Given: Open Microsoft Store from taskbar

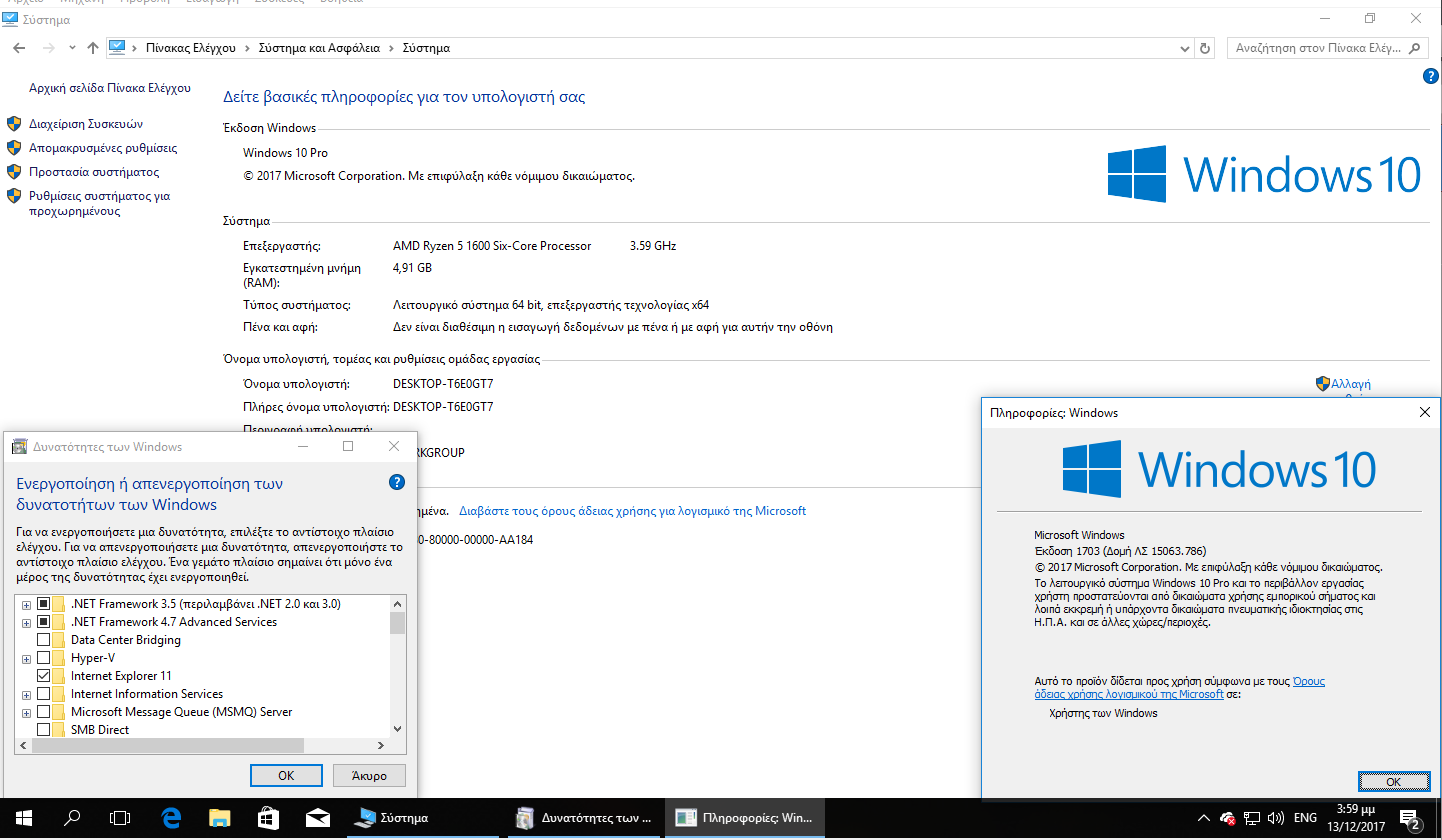Looking at the screenshot, I should pyautogui.click(x=268, y=818).
